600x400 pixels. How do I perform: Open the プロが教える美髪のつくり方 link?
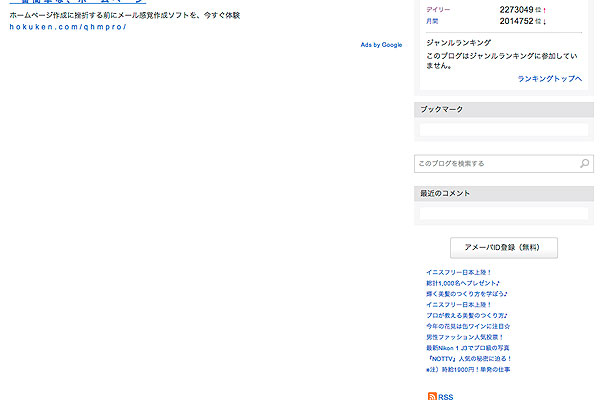[467, 315]
